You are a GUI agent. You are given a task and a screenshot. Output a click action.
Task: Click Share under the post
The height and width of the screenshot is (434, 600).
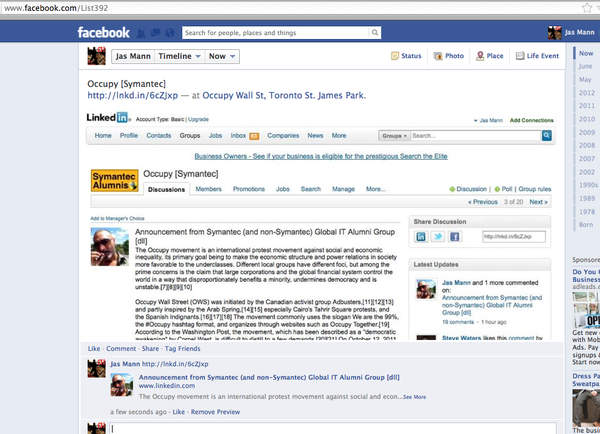tap(150, 349)
